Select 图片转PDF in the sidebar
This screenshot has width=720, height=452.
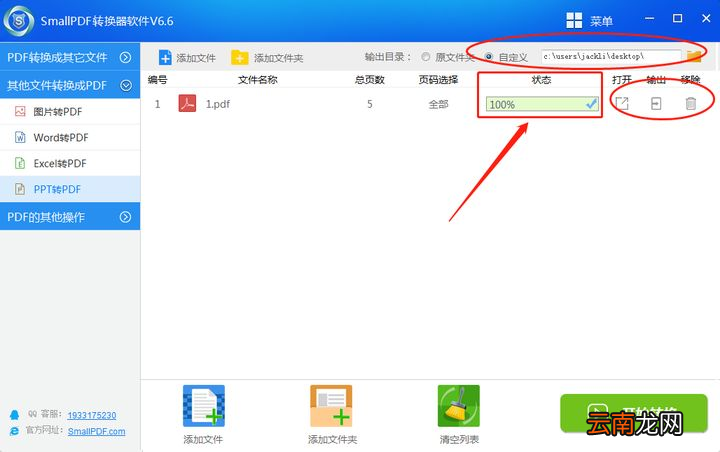click(x=60, y=111)
